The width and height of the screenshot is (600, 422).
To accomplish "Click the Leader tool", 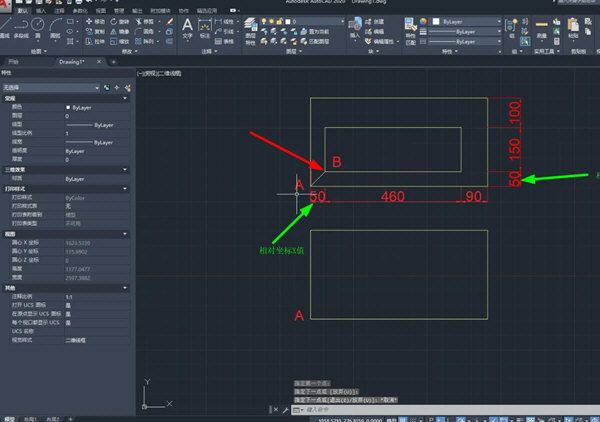I will click(x=224, y=31).
